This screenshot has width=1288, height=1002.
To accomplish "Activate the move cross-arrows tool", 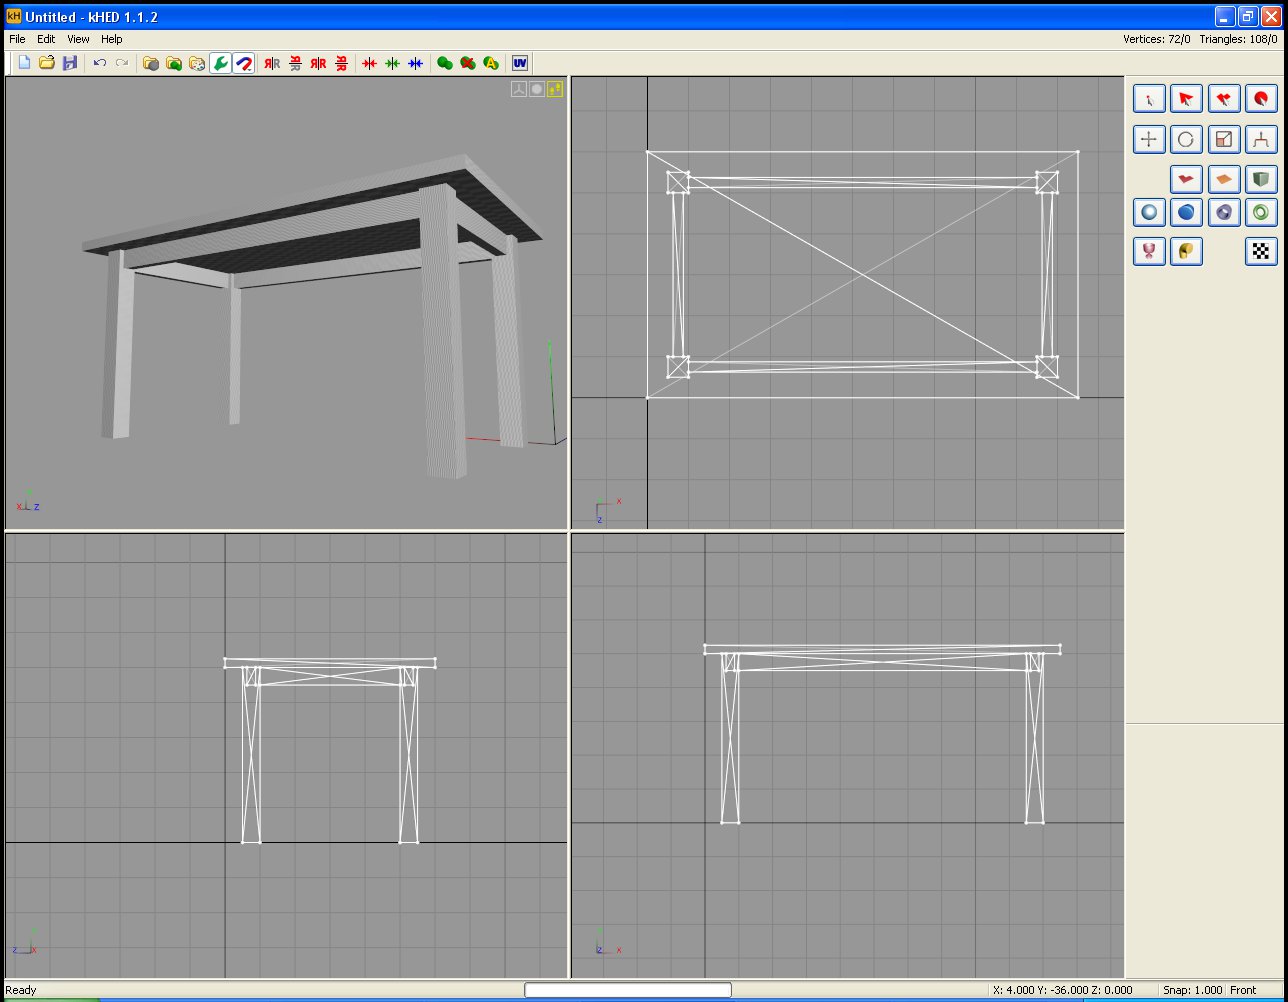I will click(1149, 139).
